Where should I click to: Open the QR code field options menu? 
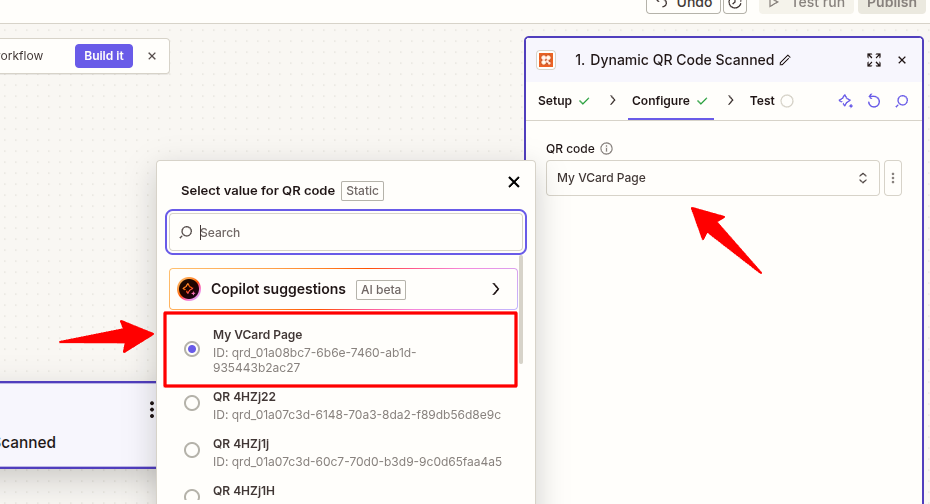click(x=893, y=178)
